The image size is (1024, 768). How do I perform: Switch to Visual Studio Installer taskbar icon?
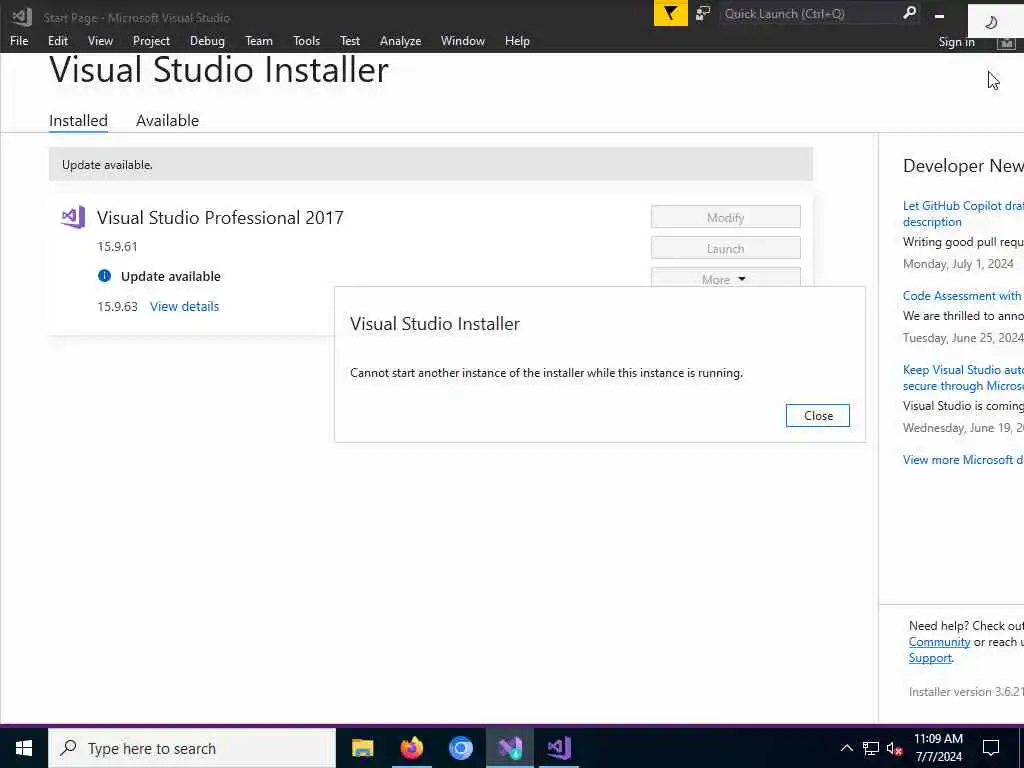tap(509, 748)
